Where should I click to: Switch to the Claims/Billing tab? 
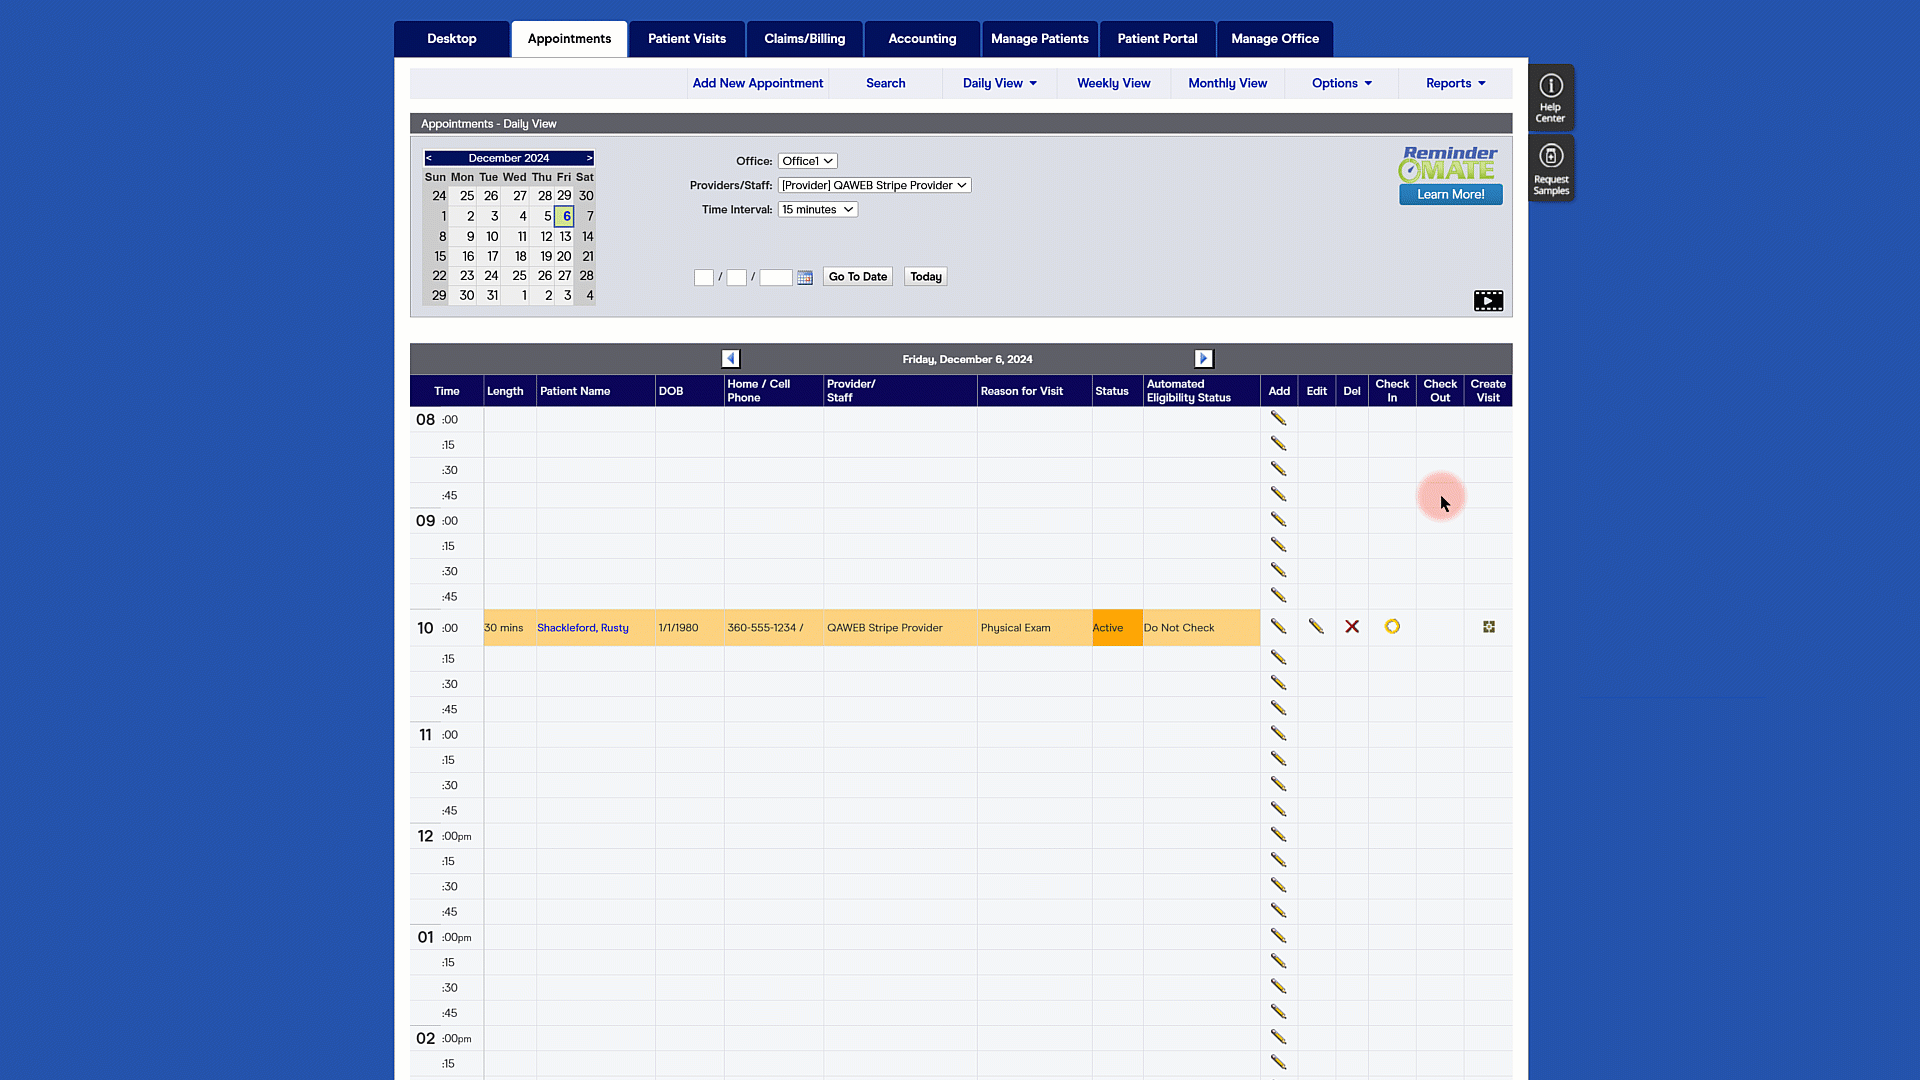[804, 39]
